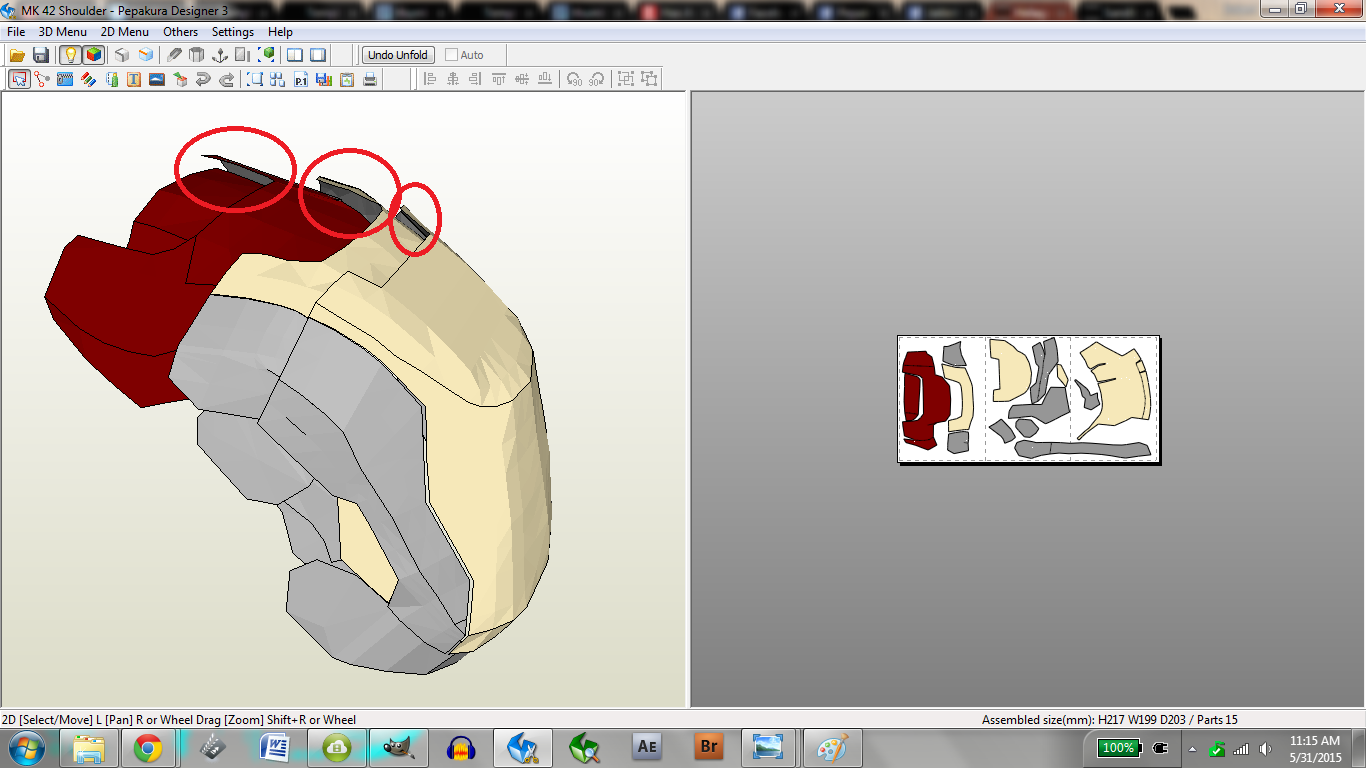Click the first Rotate 90 degrees icon

pyautogui.click(x=574, y=79)
